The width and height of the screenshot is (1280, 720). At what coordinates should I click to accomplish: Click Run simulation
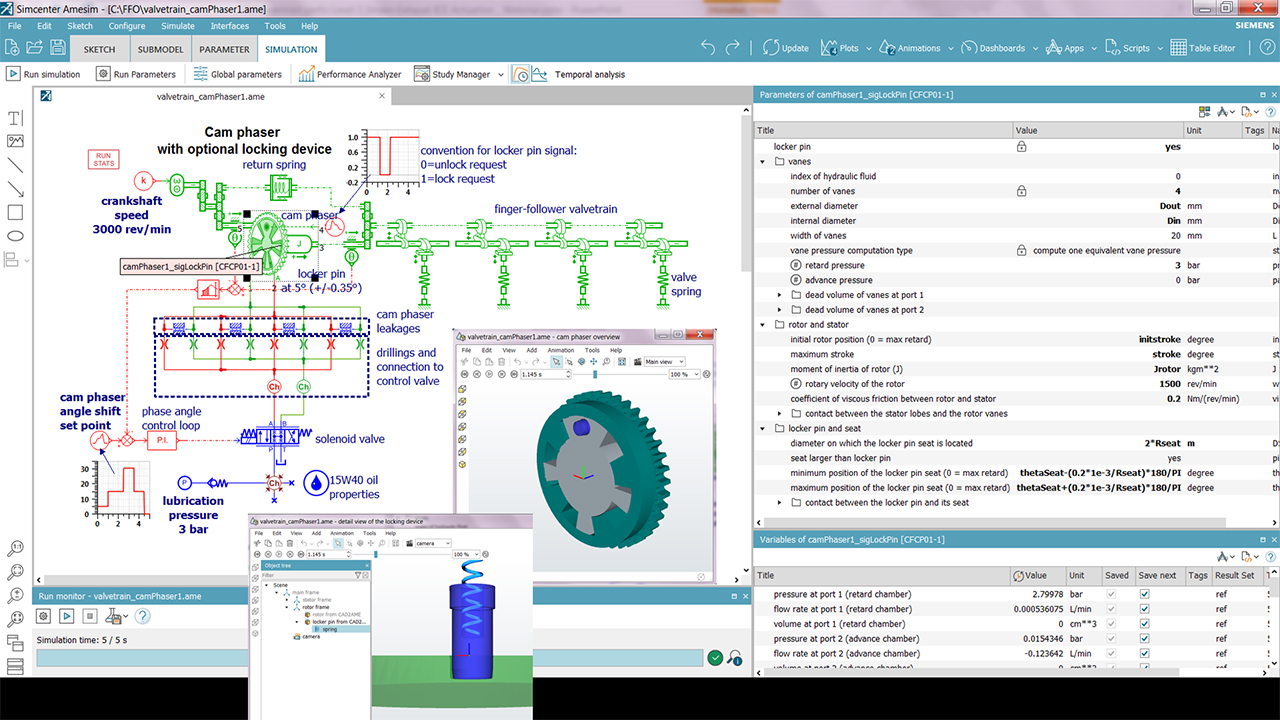43,74
